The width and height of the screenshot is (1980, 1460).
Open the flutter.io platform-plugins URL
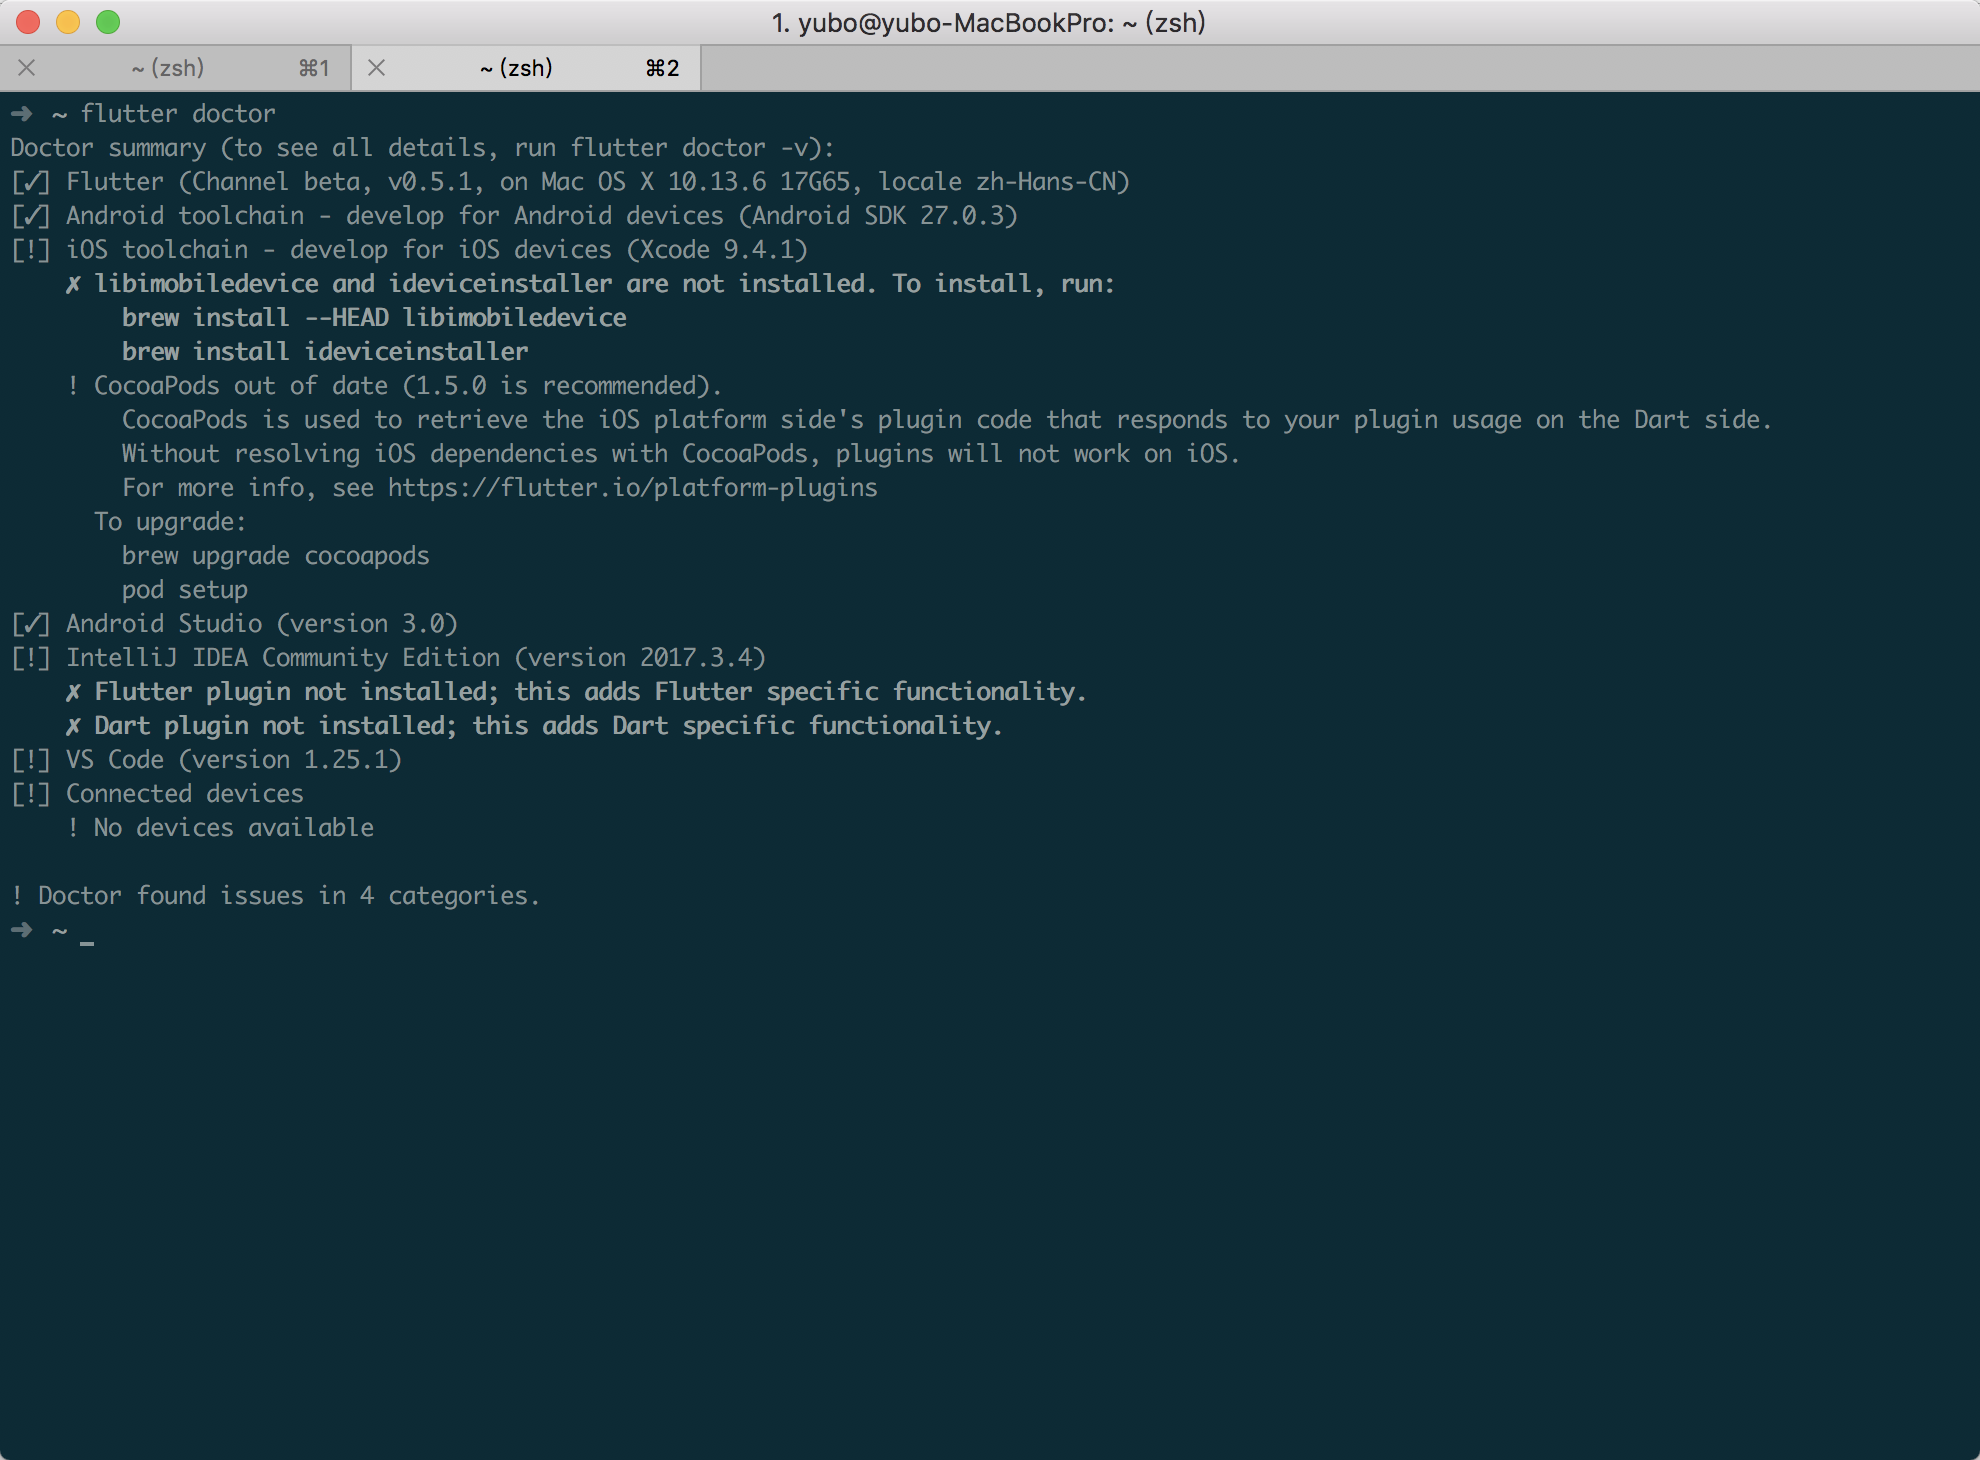pos(633,488)
